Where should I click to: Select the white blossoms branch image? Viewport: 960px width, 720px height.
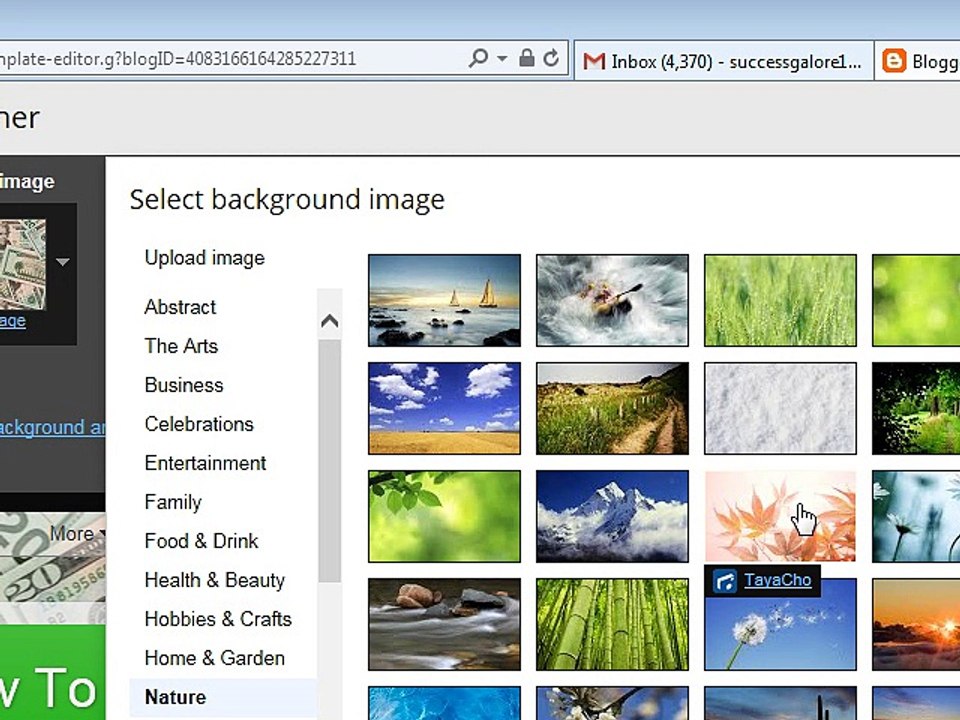click(x=612, y=703)
